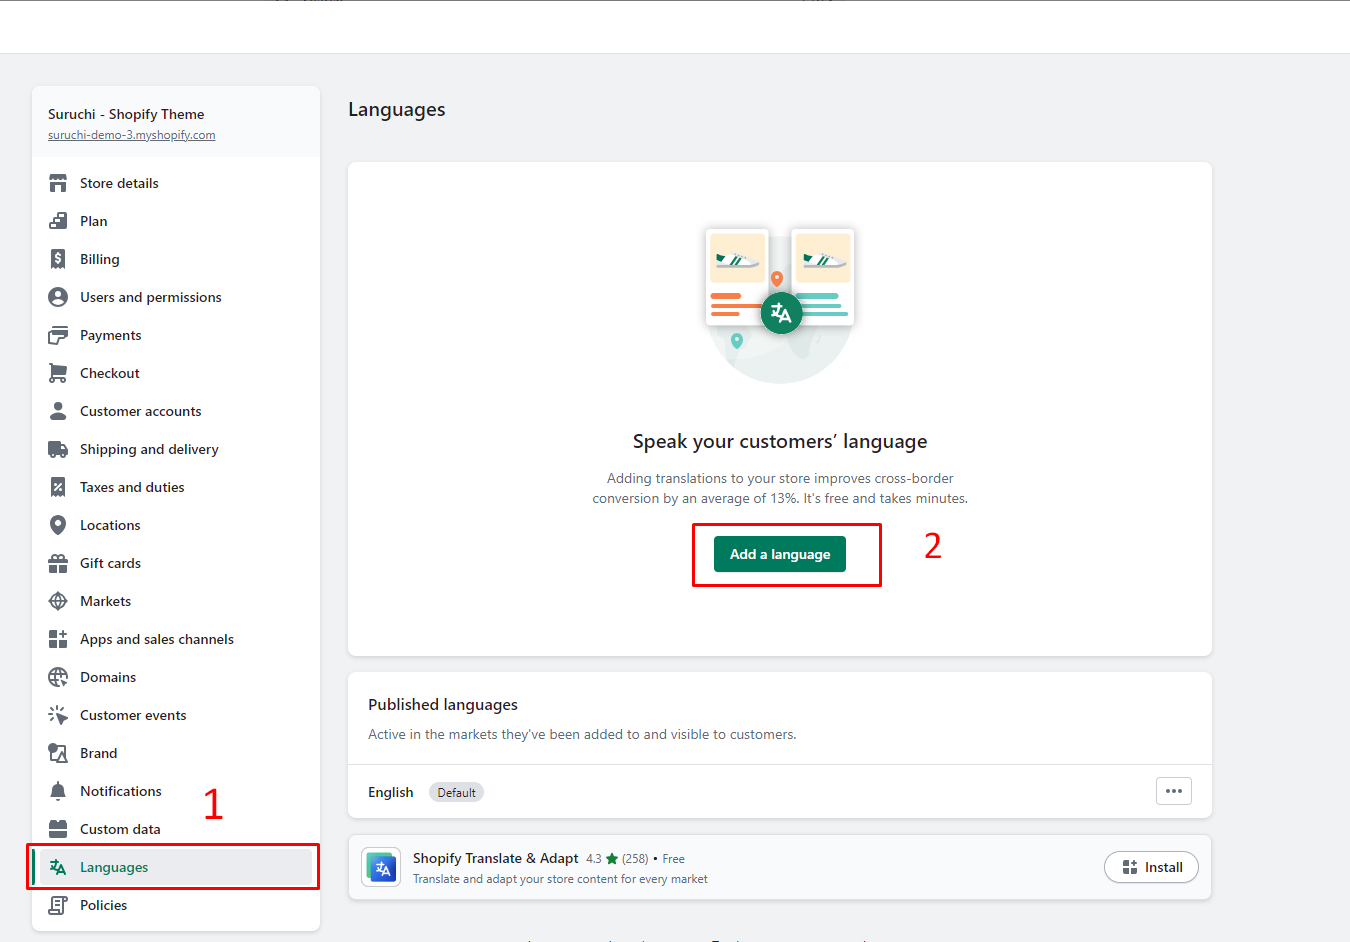Open the Markets settings page
This screenshot has width=1350, height=942.
pyautogui.click(x=105, y=601)
